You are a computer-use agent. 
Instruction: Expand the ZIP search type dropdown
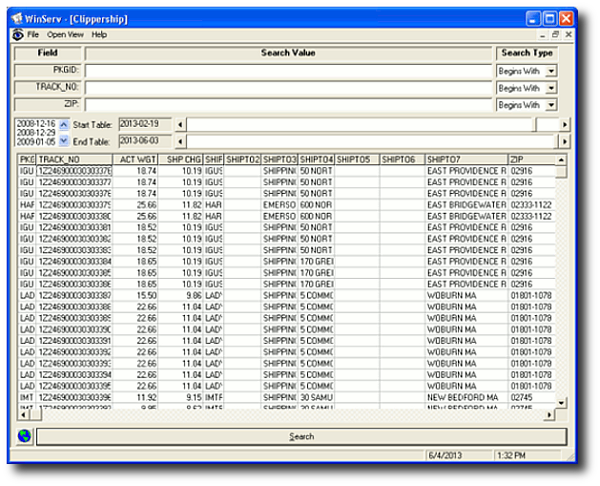click(x=551, y=105)
